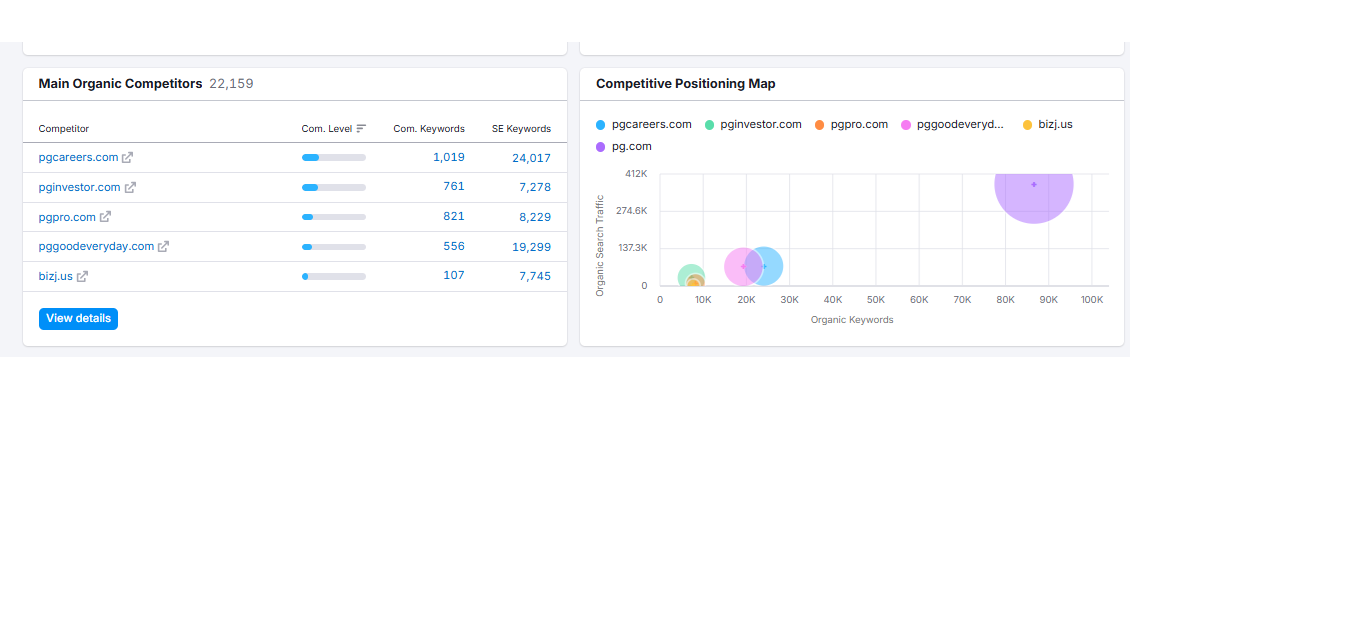This screenshot has width=1346, height=636.
Task: Click pgpro.com competition level bar
Action: point(334,217)
